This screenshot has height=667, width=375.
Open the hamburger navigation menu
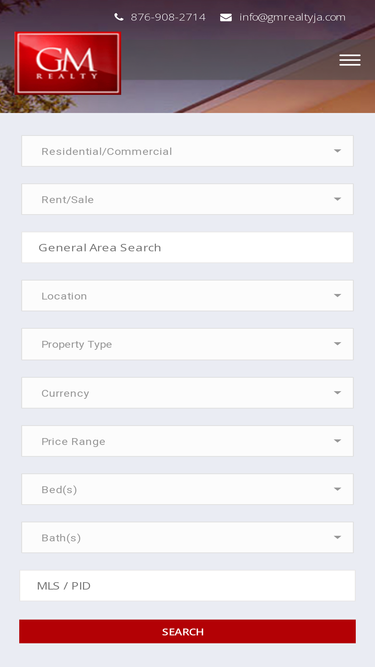click(350, 60)
